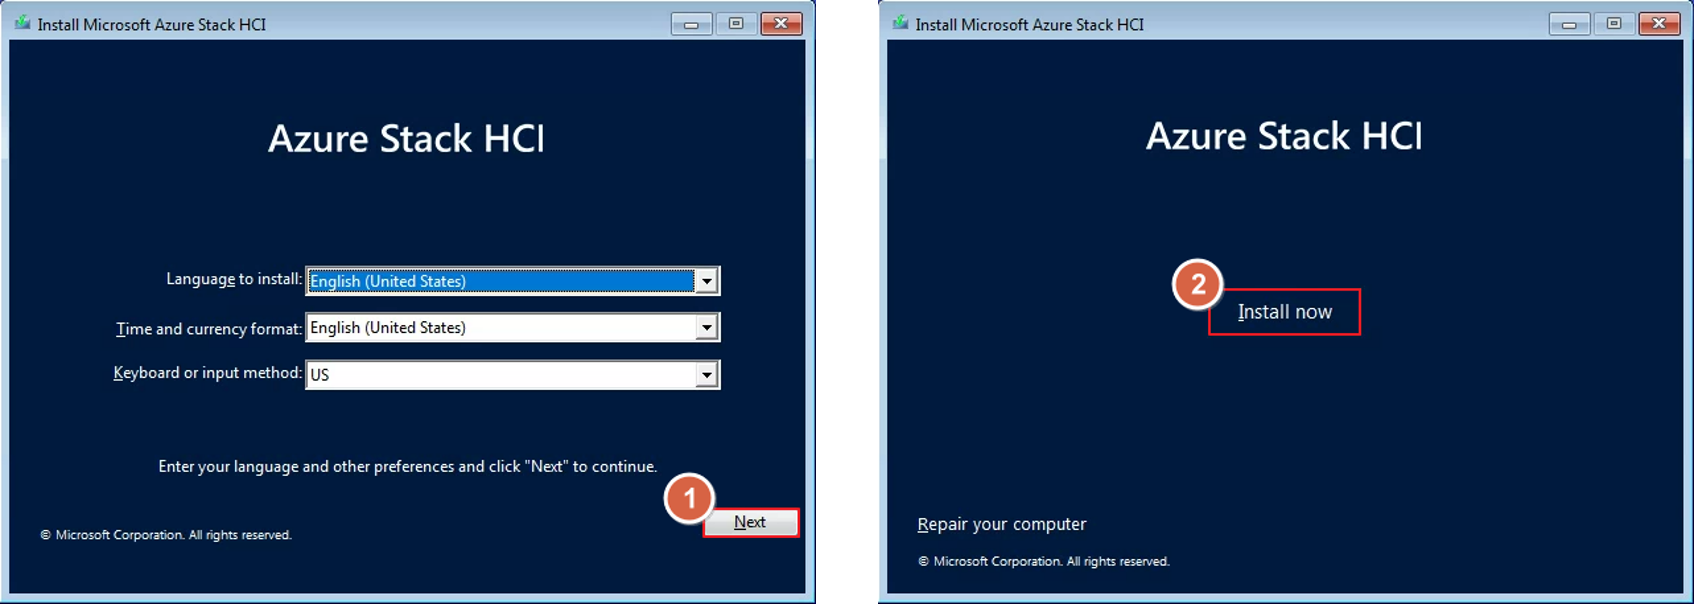1695x605 pixels.
Task: Close the right Install now window
Action: tap(1659, 24)
